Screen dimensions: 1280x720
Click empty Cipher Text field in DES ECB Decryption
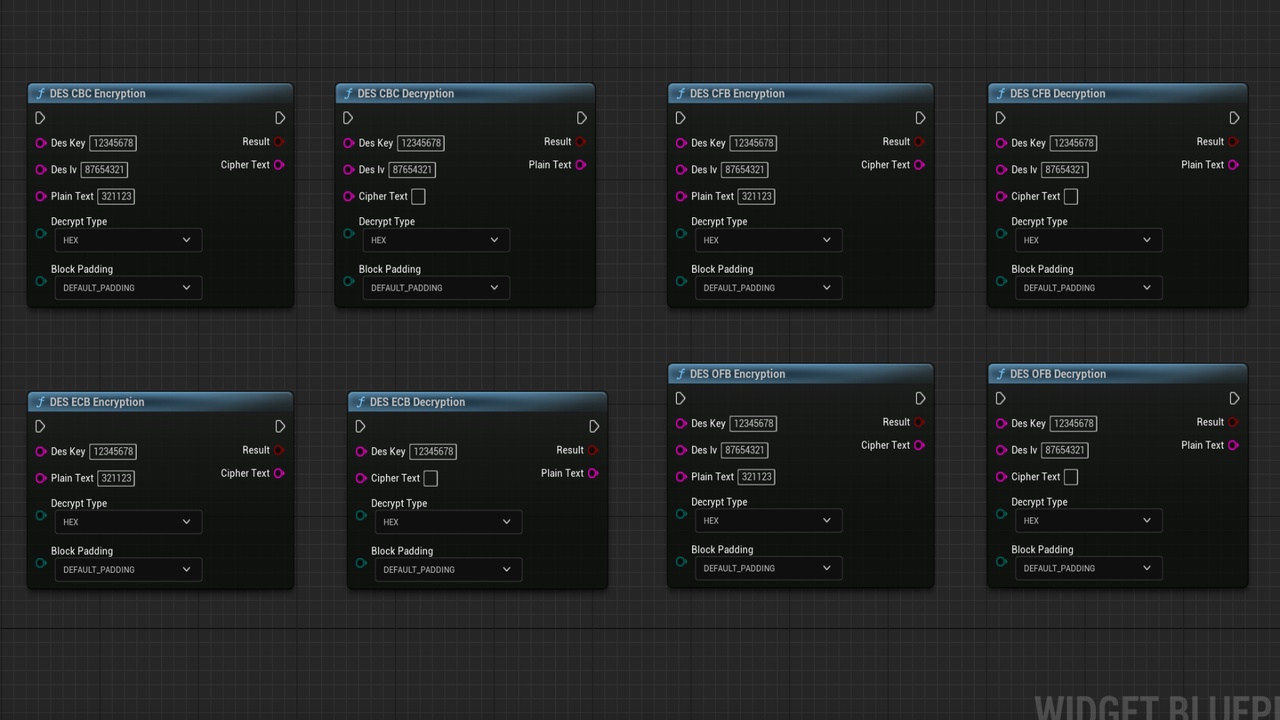tap(430, 478)
